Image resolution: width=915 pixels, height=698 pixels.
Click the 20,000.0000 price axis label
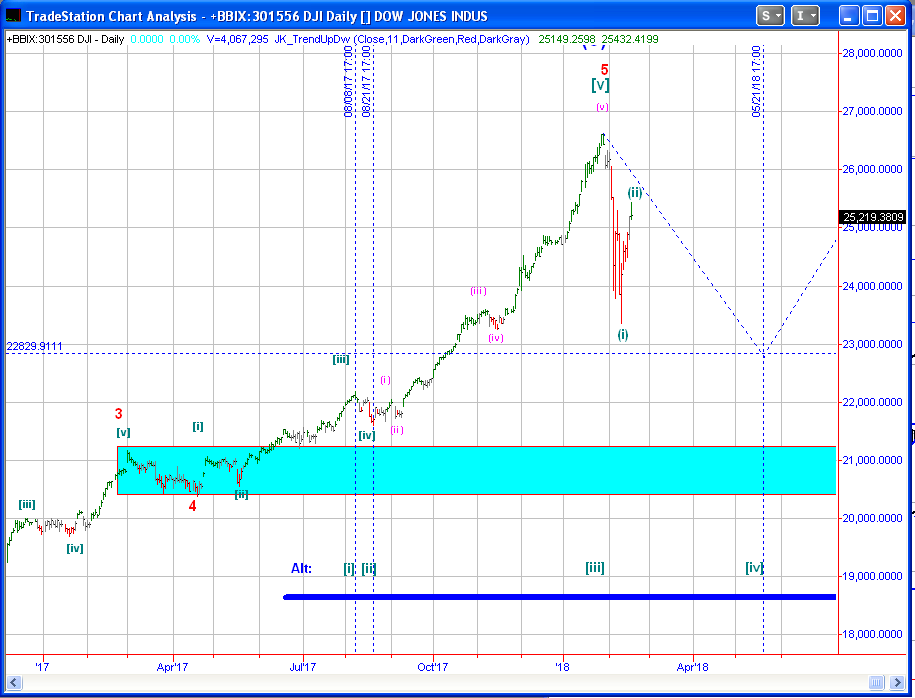[x=872, y=518]
